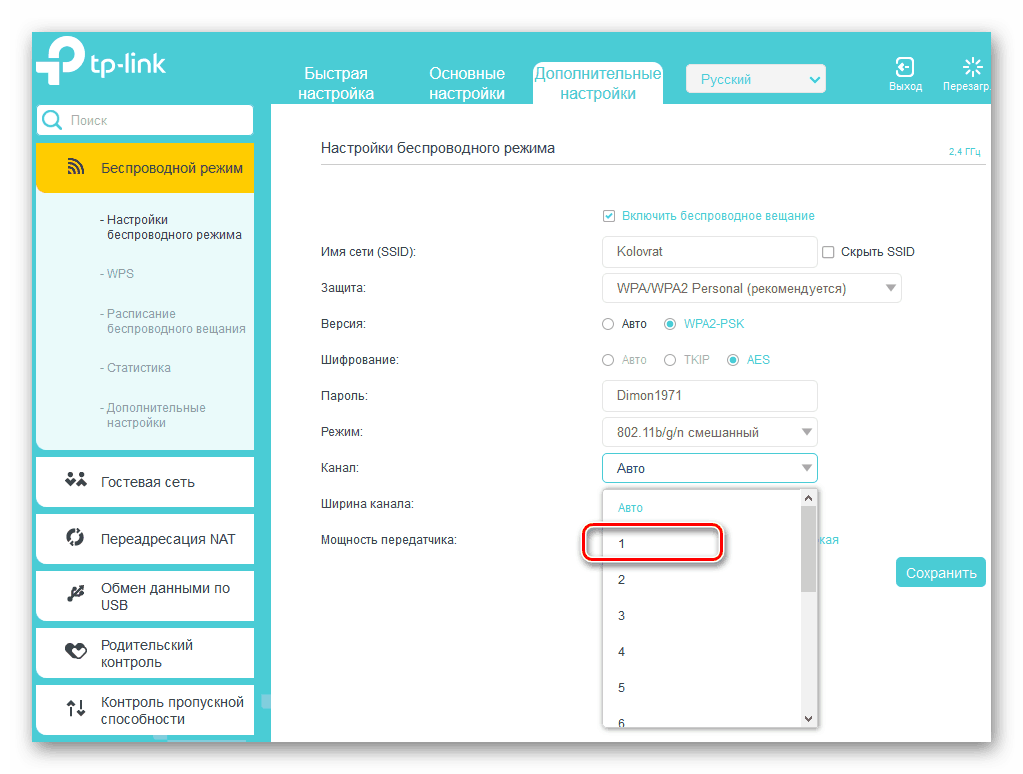Click the search magnifier icon
This screenshot has width=1023, height=774.
point(52,120)
